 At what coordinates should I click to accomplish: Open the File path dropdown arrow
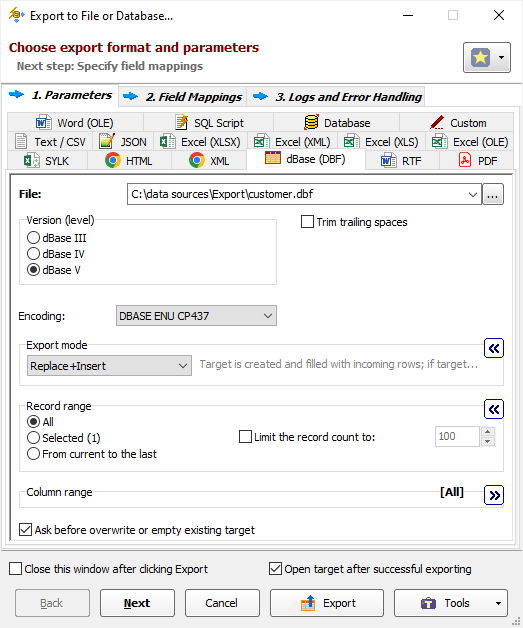point(473,194)
